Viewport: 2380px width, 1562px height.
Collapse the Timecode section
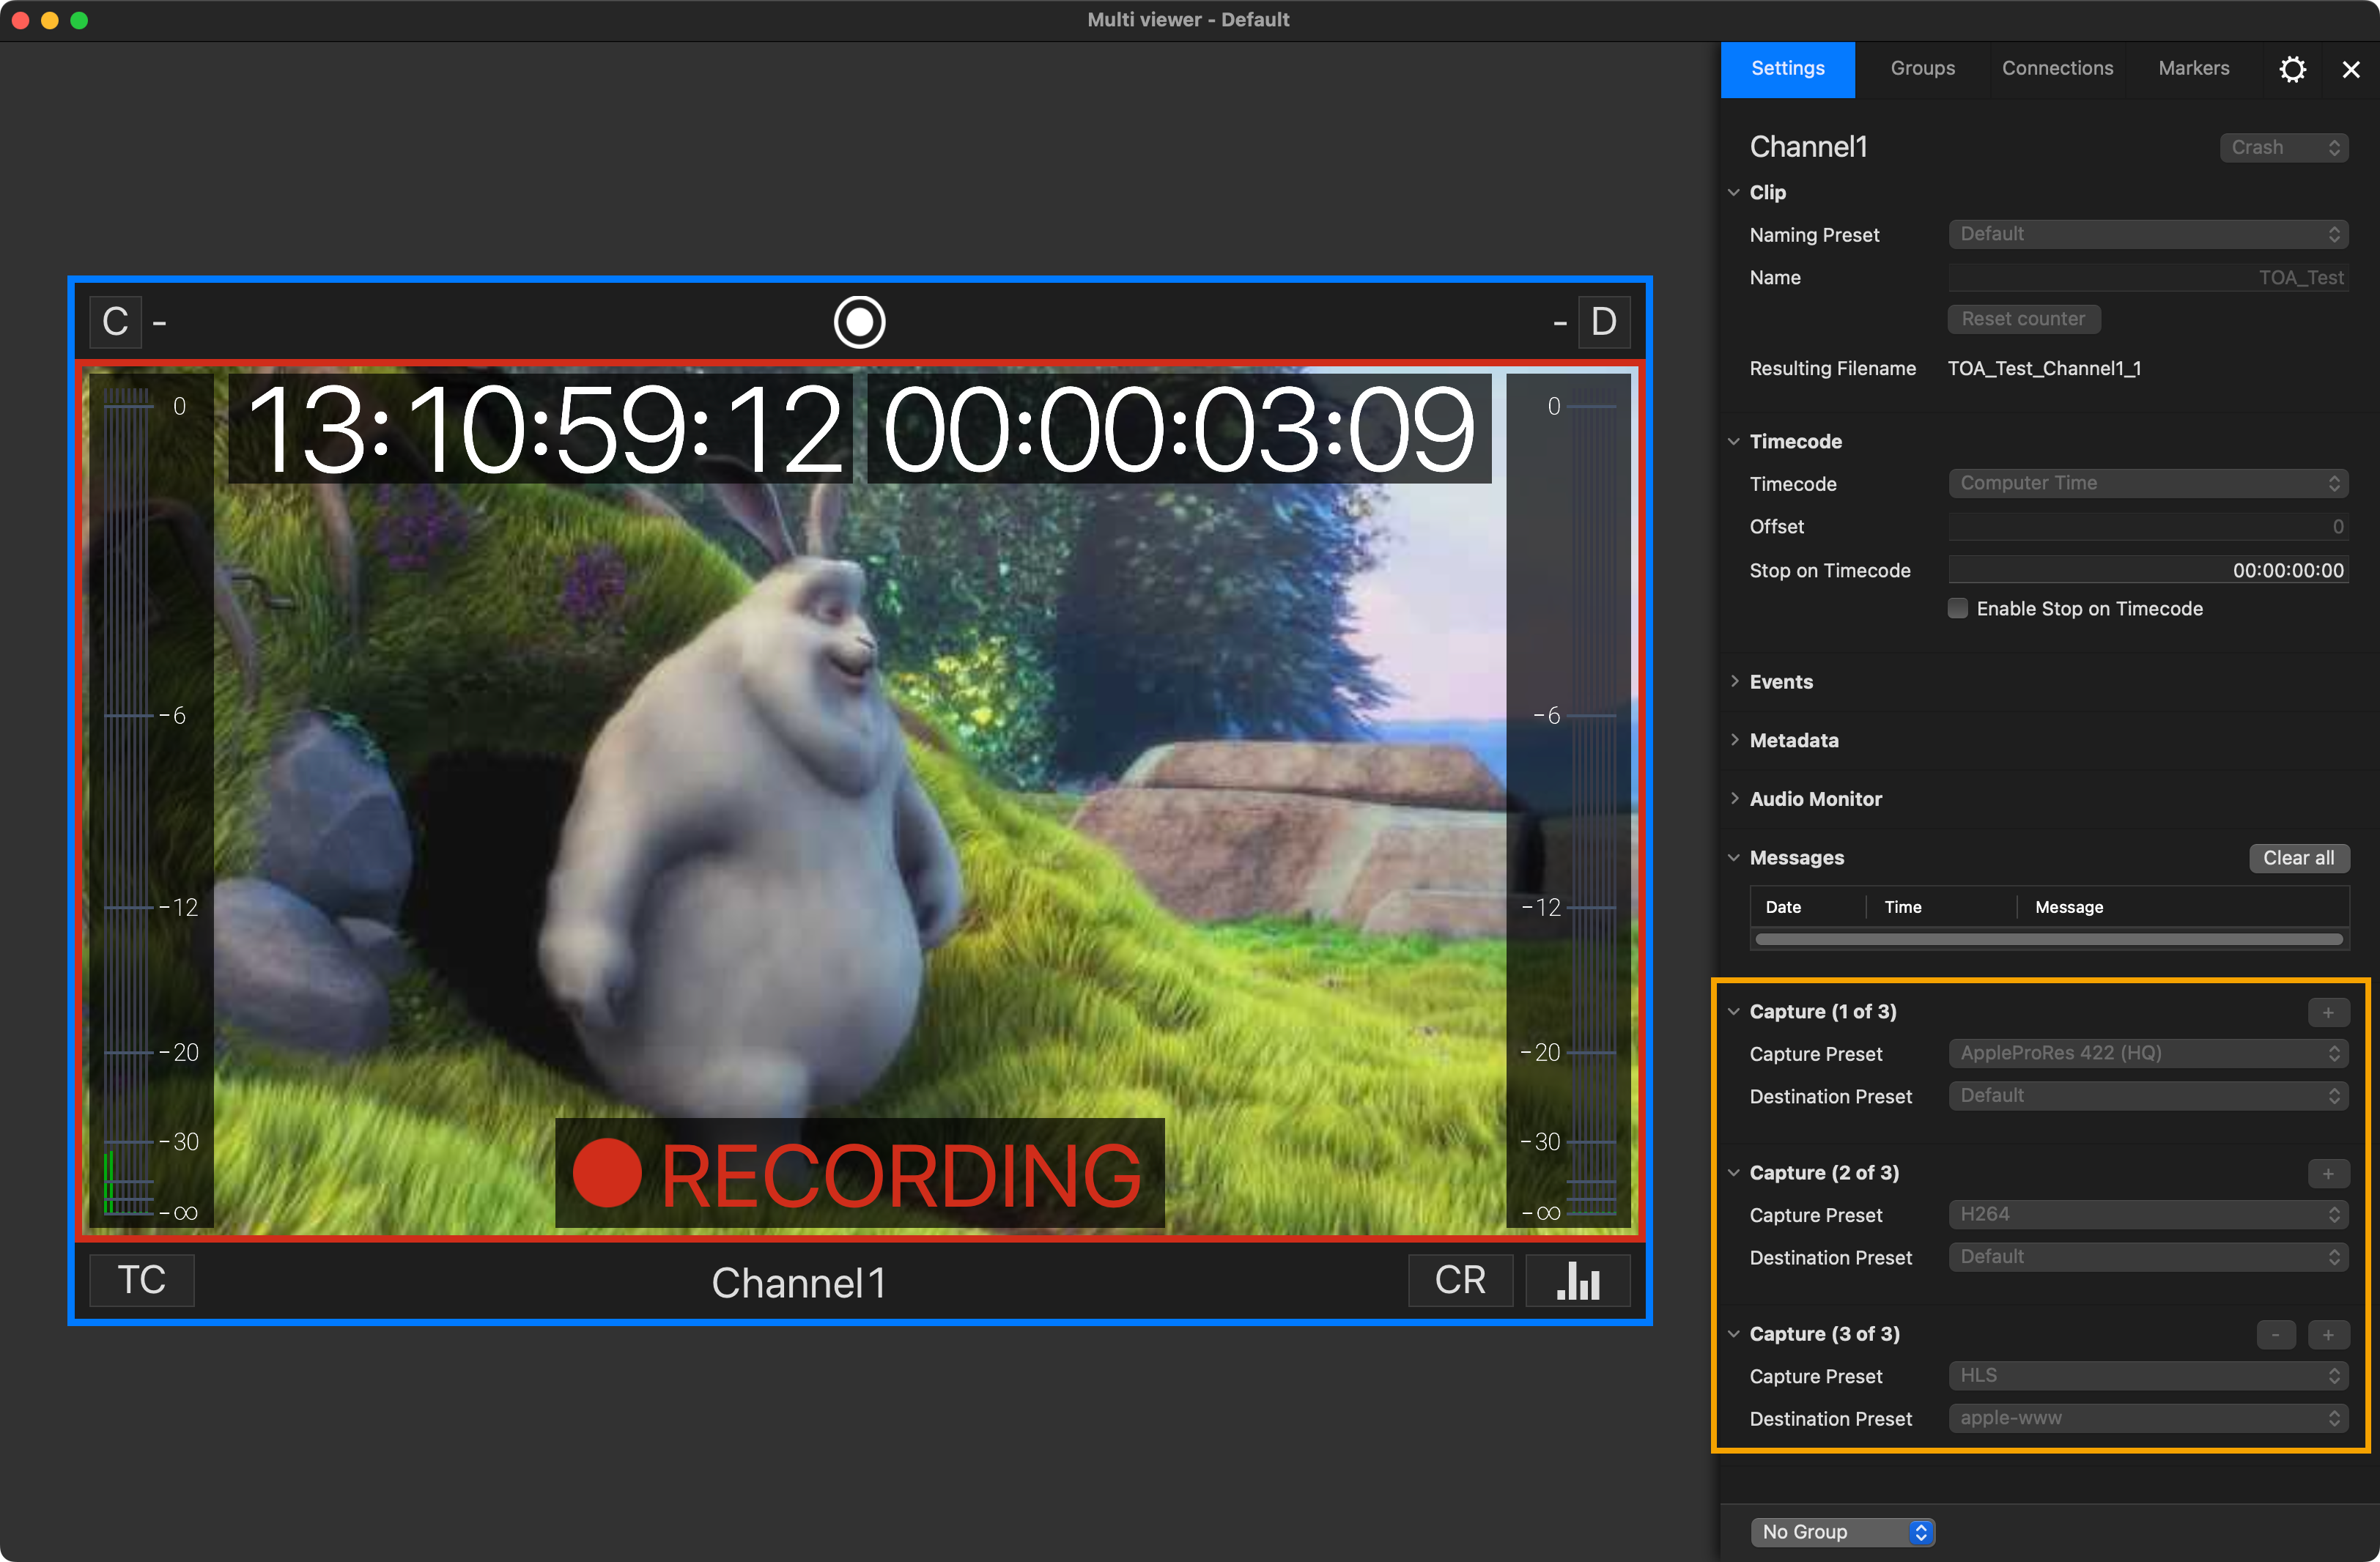[x=1734, y=441]
